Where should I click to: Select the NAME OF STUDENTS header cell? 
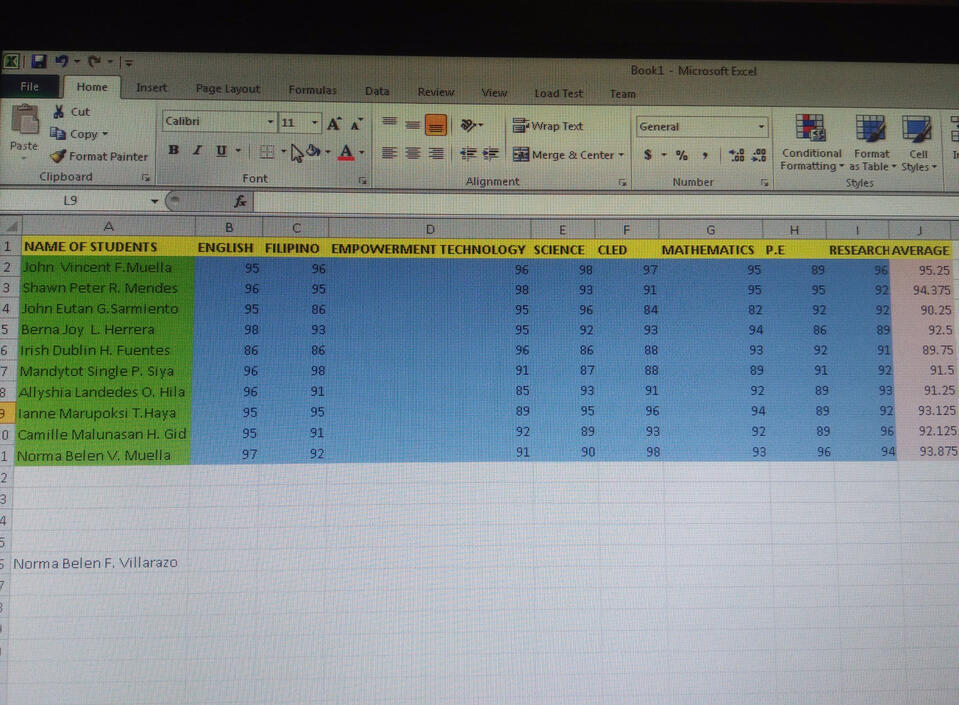pos(108,246)
